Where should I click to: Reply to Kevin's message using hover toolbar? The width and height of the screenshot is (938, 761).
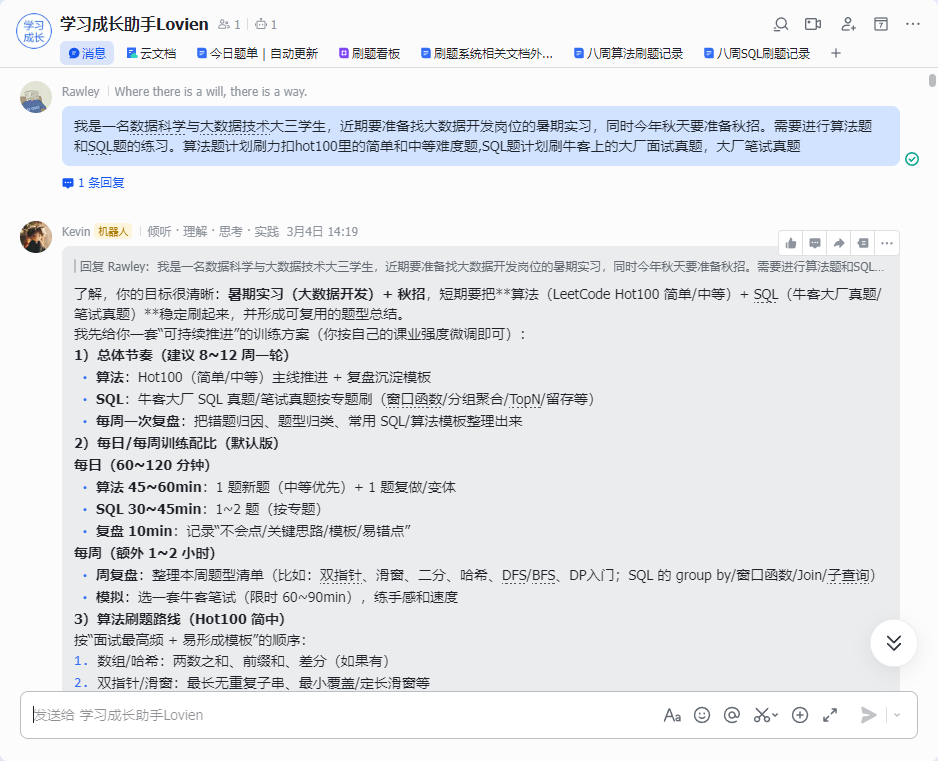point(815,243)
